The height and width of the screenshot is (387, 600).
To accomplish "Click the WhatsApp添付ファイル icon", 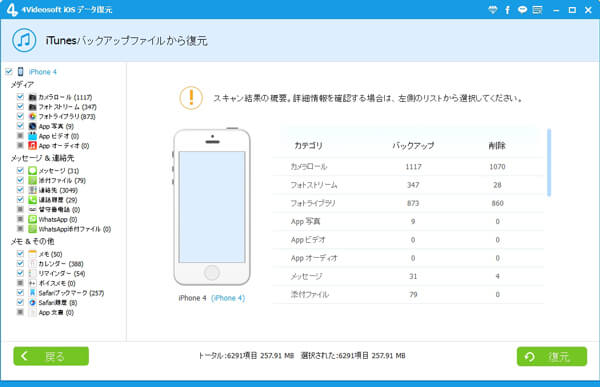I will pos(33,229).
